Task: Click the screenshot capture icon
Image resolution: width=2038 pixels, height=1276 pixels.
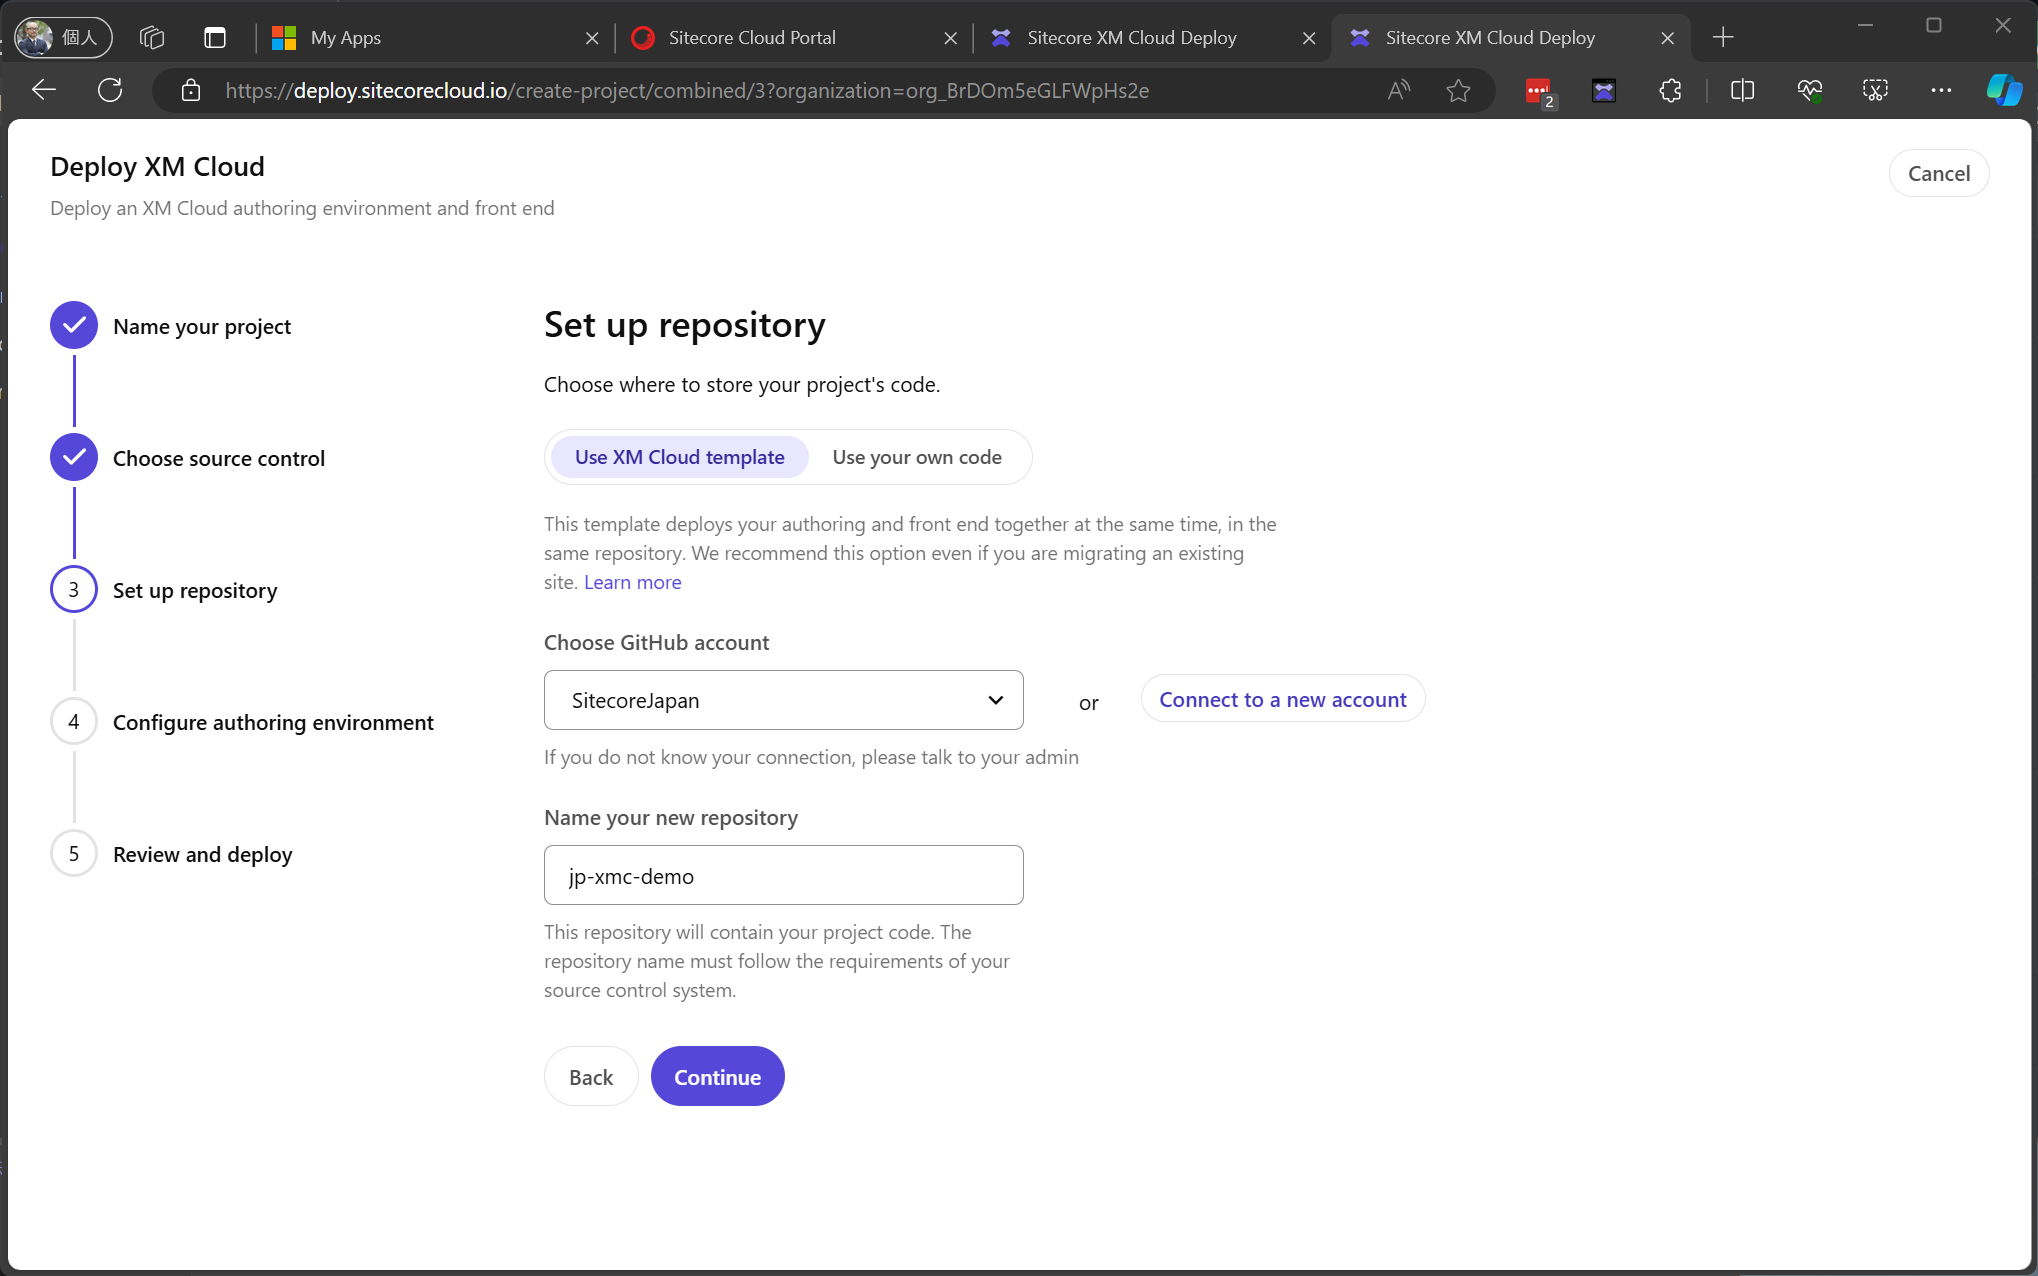Action: tap(1875, 90)
